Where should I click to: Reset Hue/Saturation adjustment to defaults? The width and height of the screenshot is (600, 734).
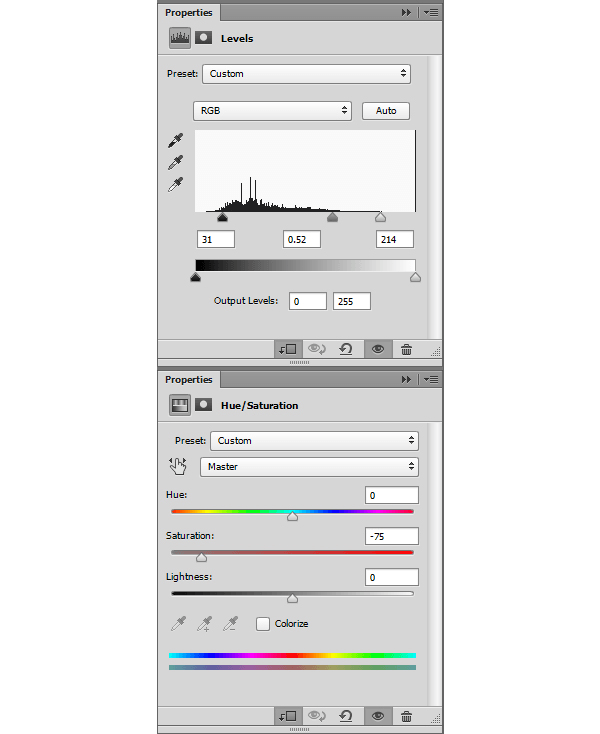pos(346,716)
